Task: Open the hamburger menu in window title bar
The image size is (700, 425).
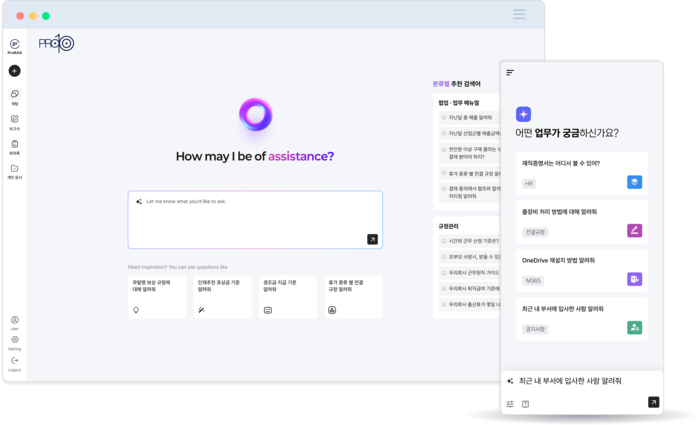Action: pos(519,14)
